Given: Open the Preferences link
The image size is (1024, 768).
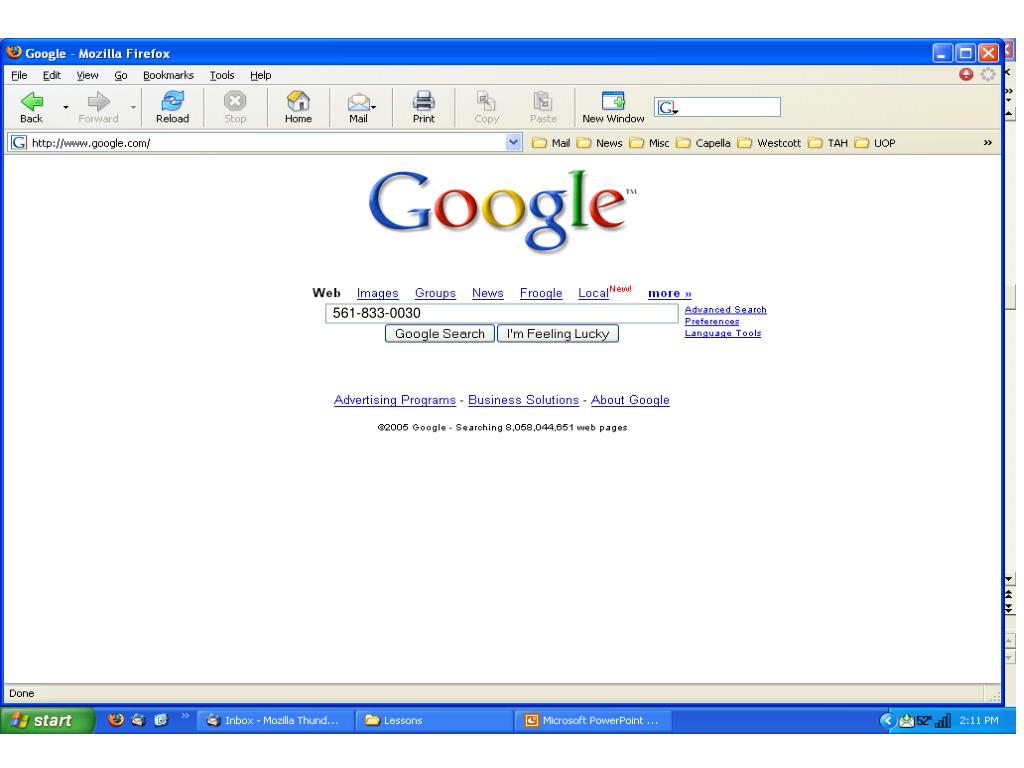Looking at the screenshot, I should (712, 321).
